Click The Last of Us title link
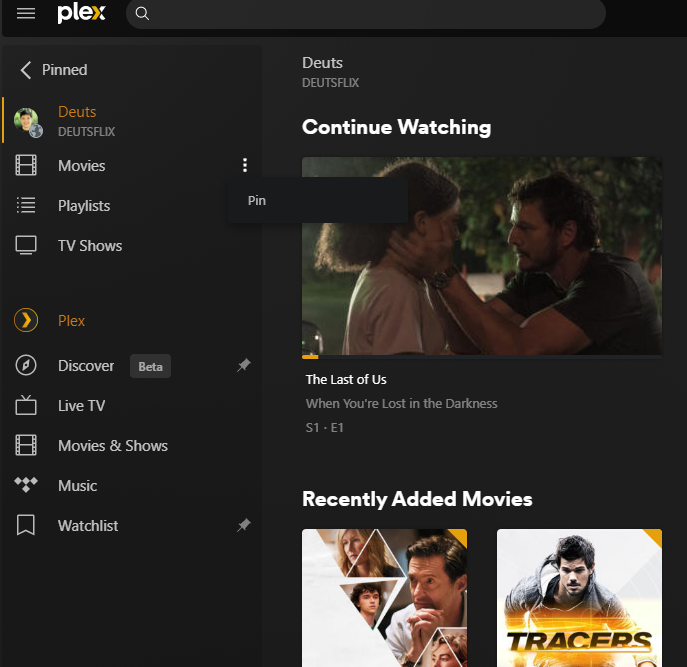687x667 pixels. tap(346, 380)
